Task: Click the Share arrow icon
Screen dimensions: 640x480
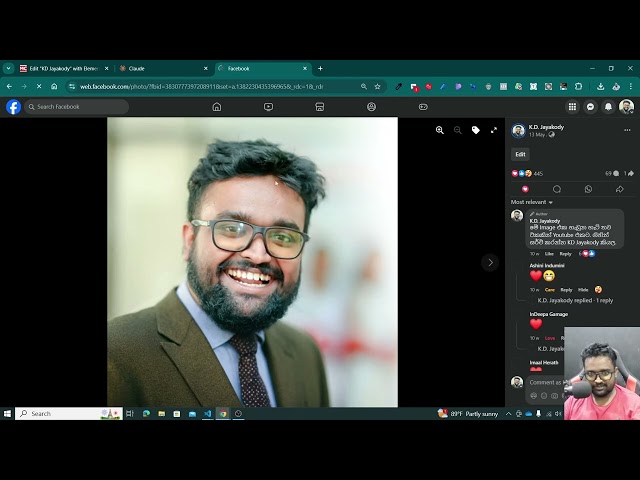Action: click(x=620, y=189)
